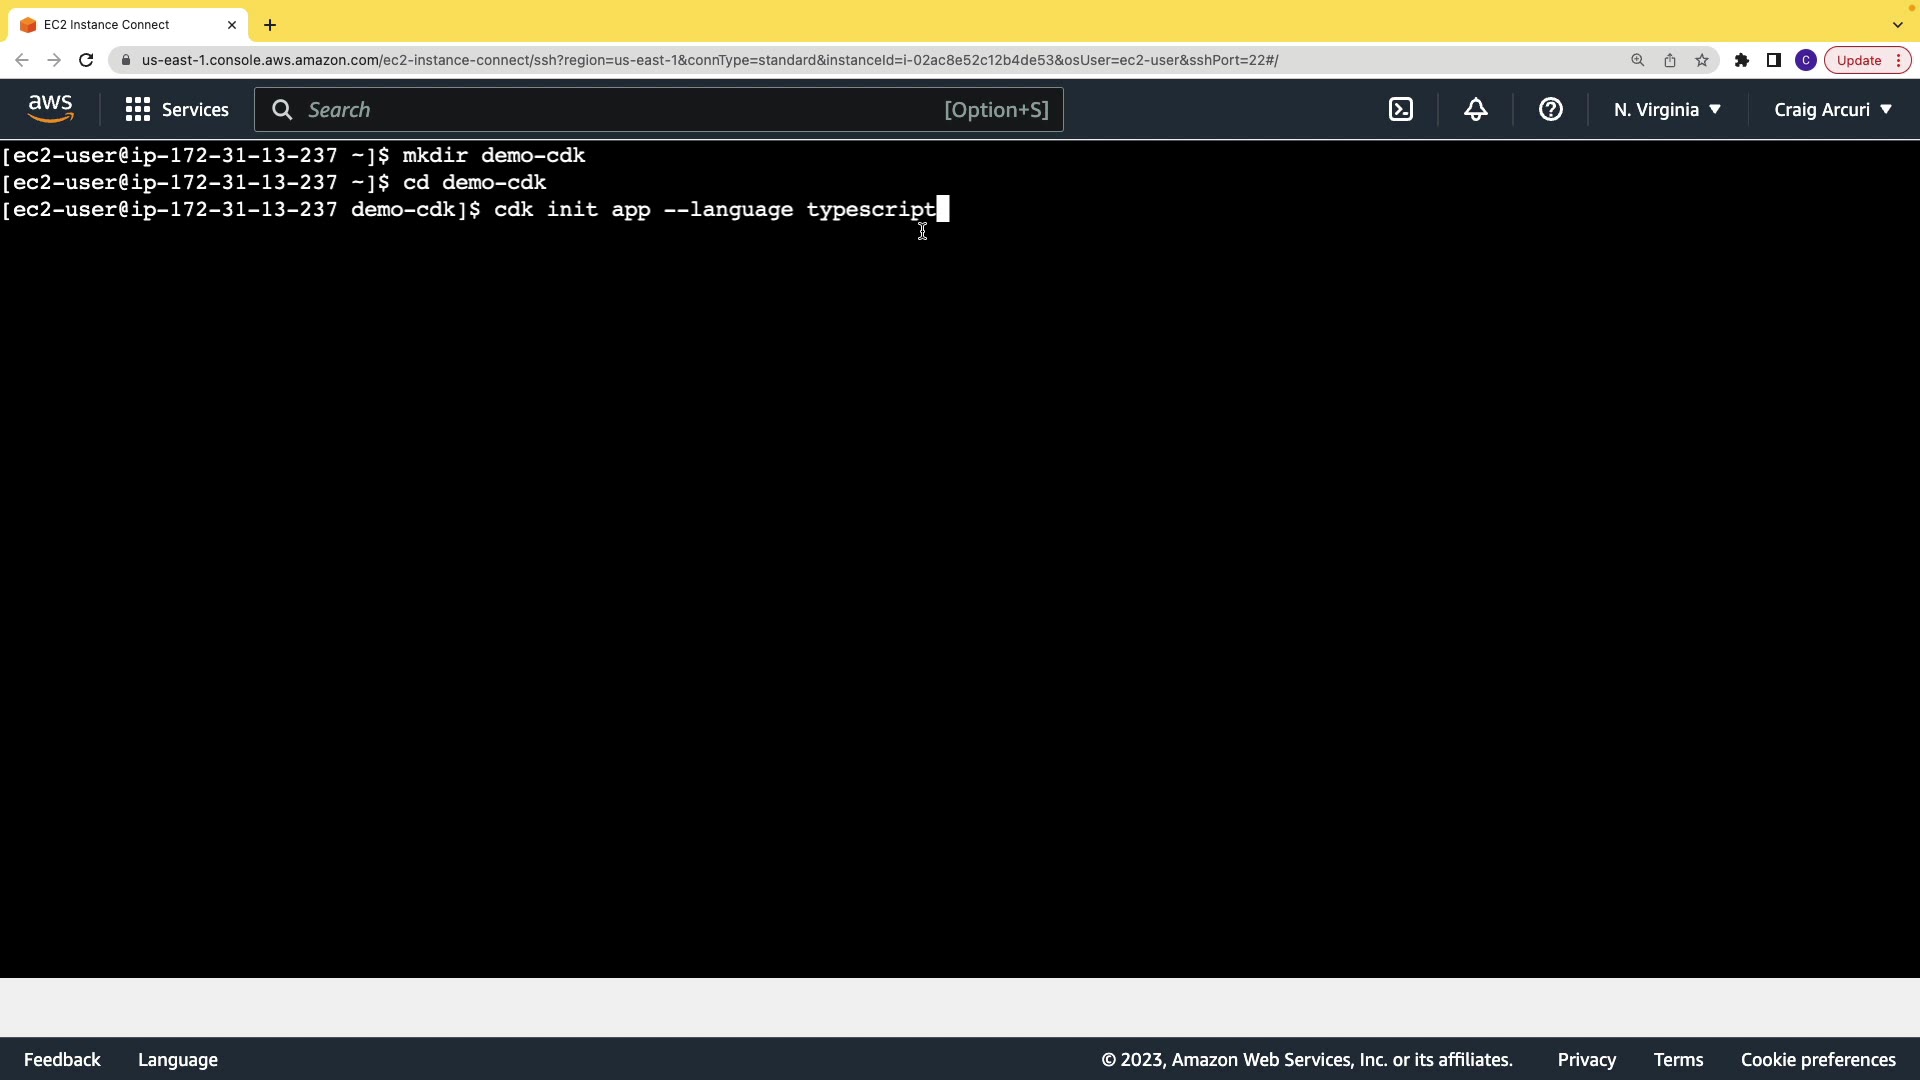This screenshot has width=1920, height=1080.
Task: Expand the Craig Arcuri account menu
Action: coord(1832,110)
